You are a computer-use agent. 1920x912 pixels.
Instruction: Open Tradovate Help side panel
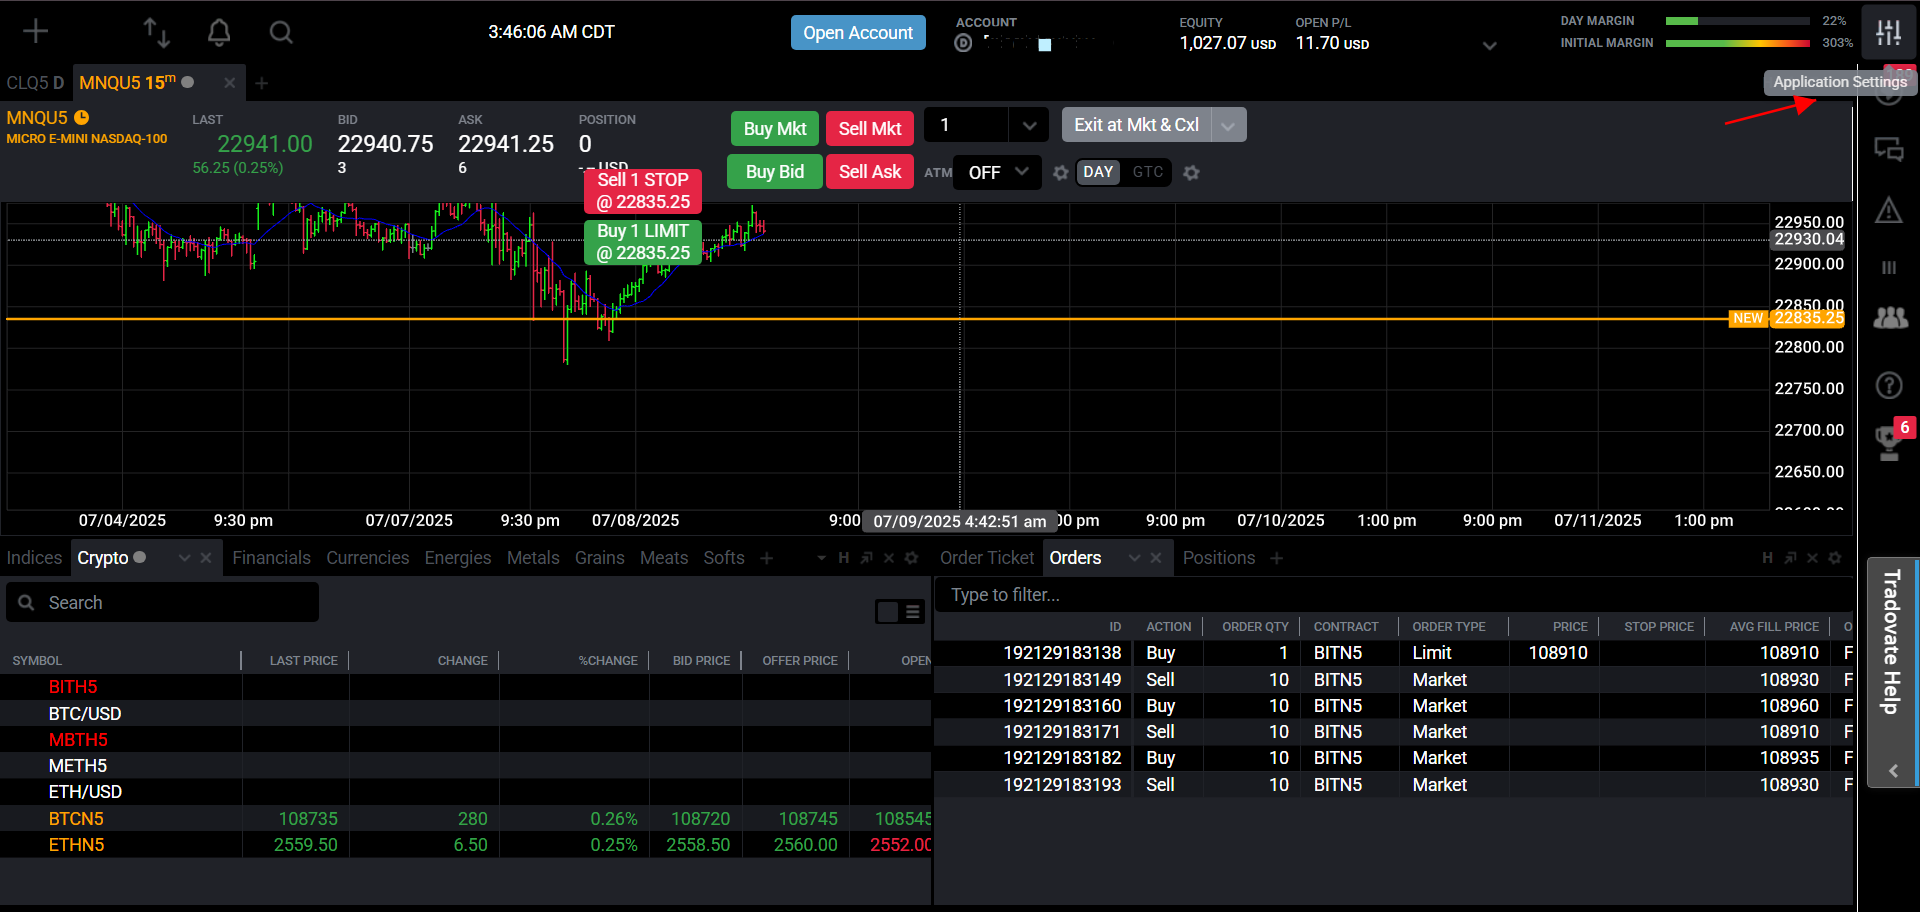1892,642
